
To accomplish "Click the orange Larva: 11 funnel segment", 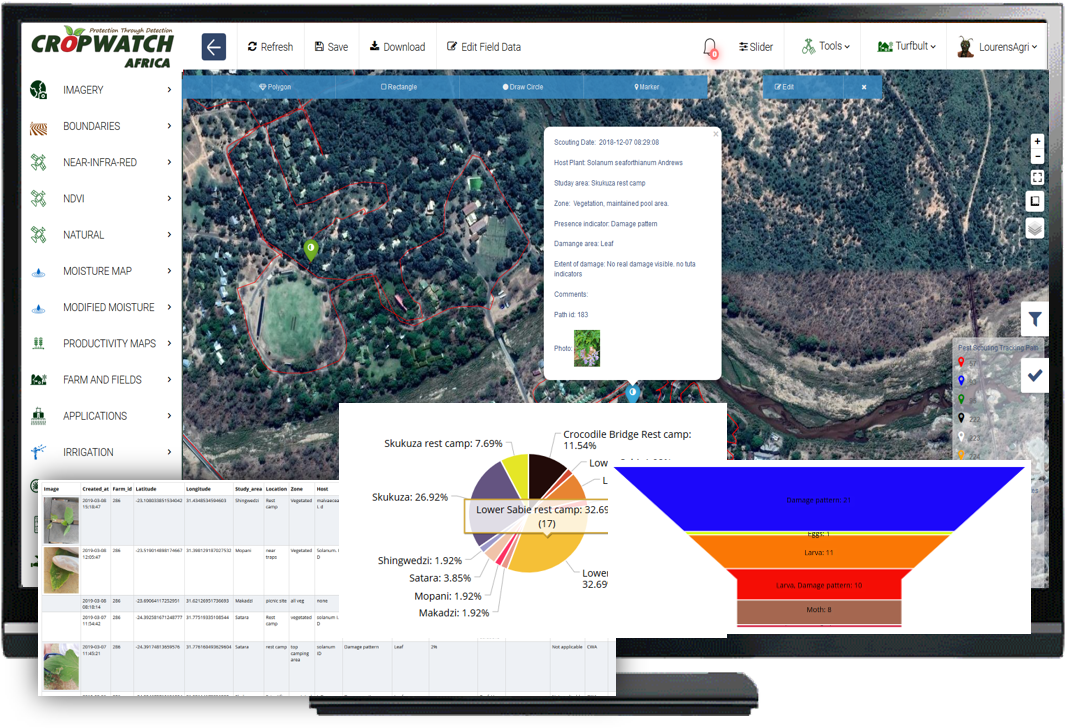I will [819, 552].
